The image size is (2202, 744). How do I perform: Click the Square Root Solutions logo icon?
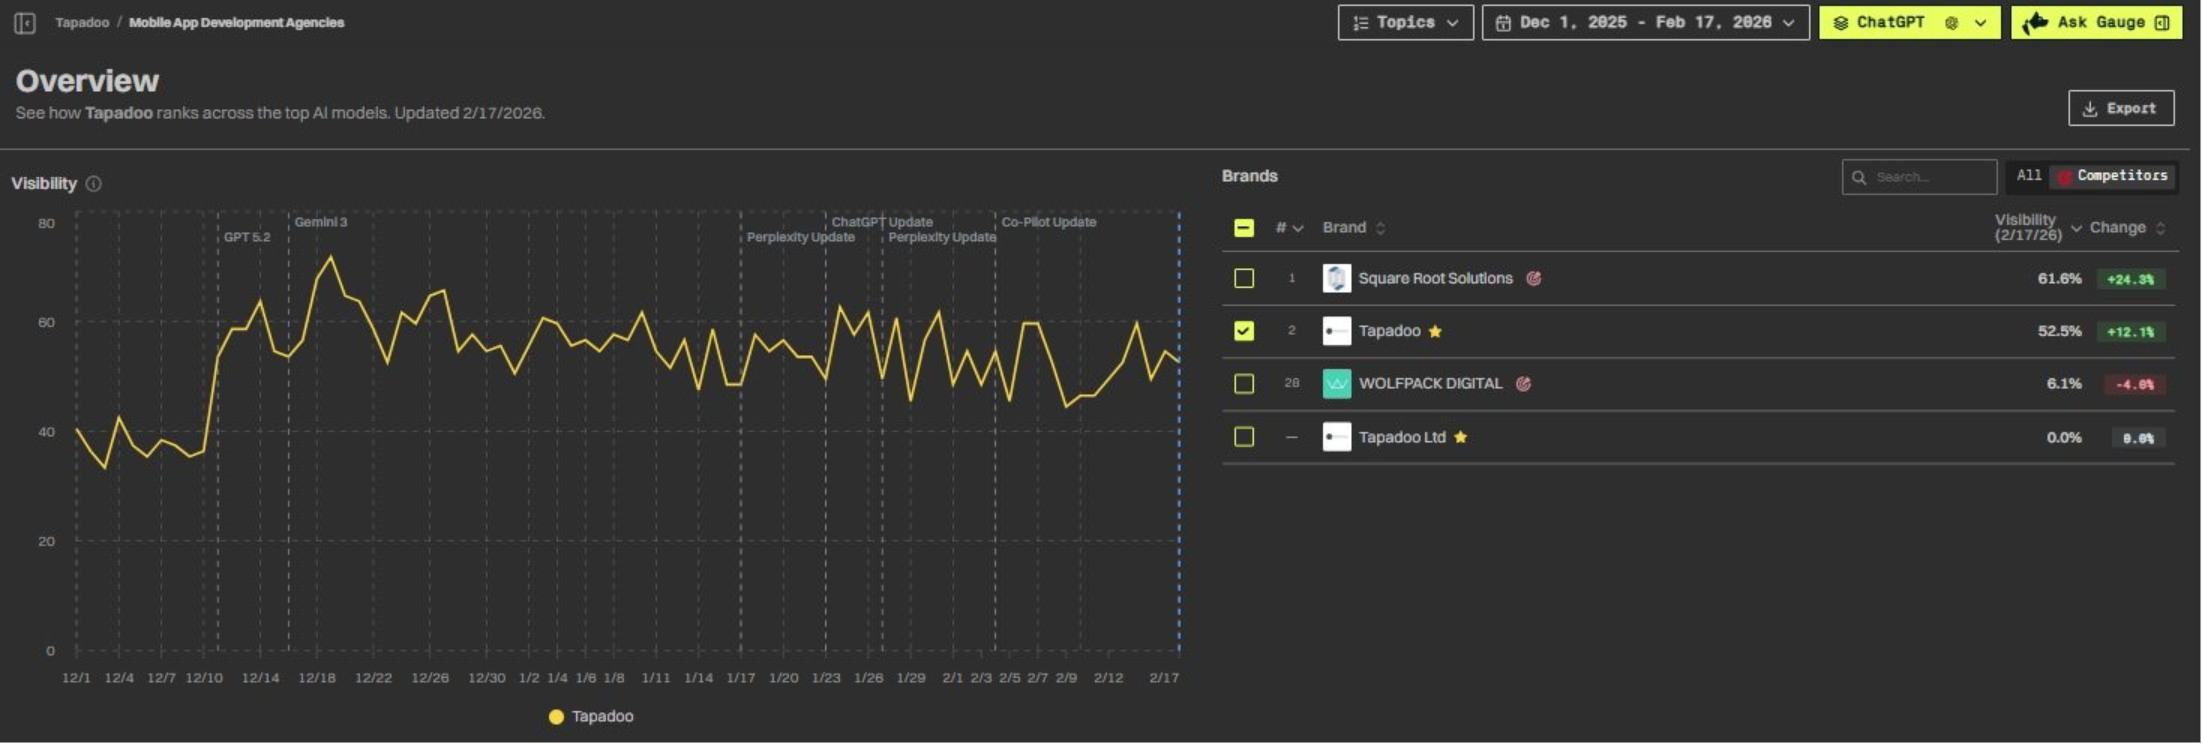point(1336,278)
